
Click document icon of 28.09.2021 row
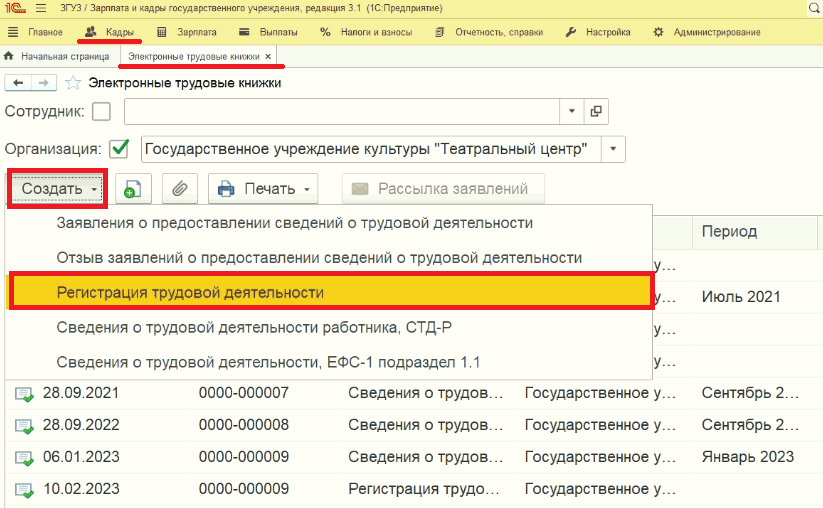click(24, 394)
